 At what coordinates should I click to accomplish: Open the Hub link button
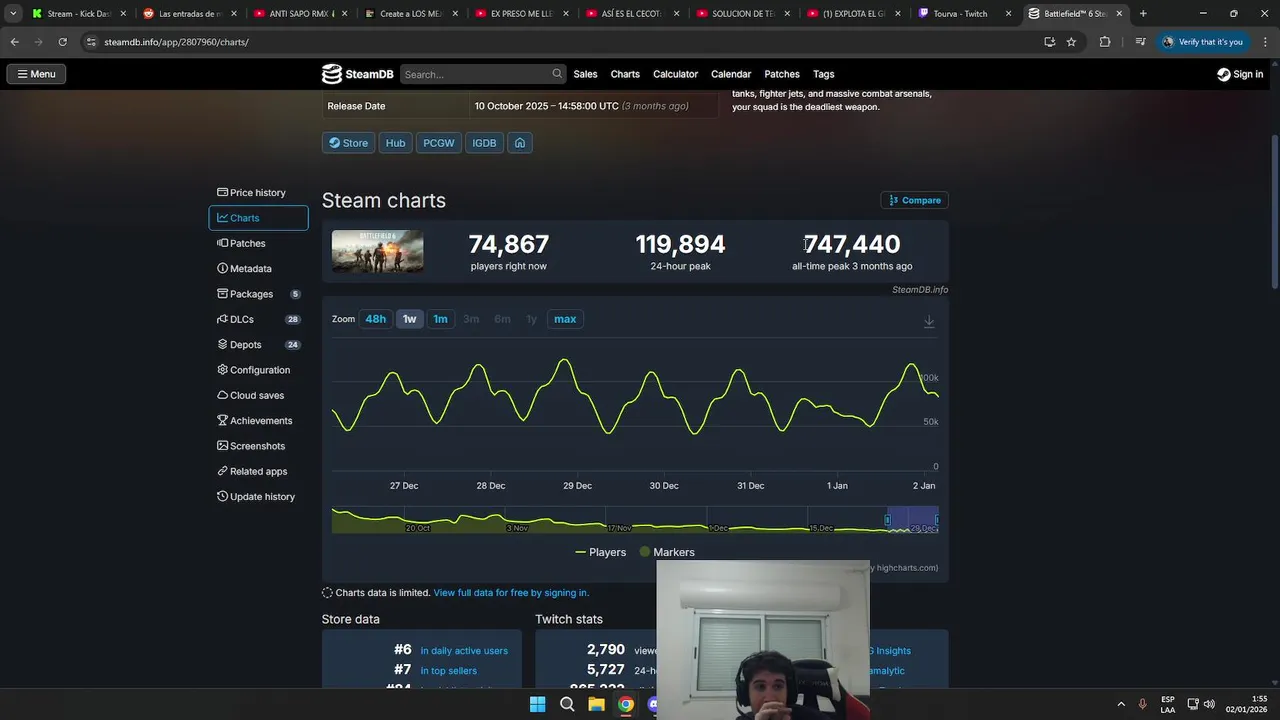(396, 143)
